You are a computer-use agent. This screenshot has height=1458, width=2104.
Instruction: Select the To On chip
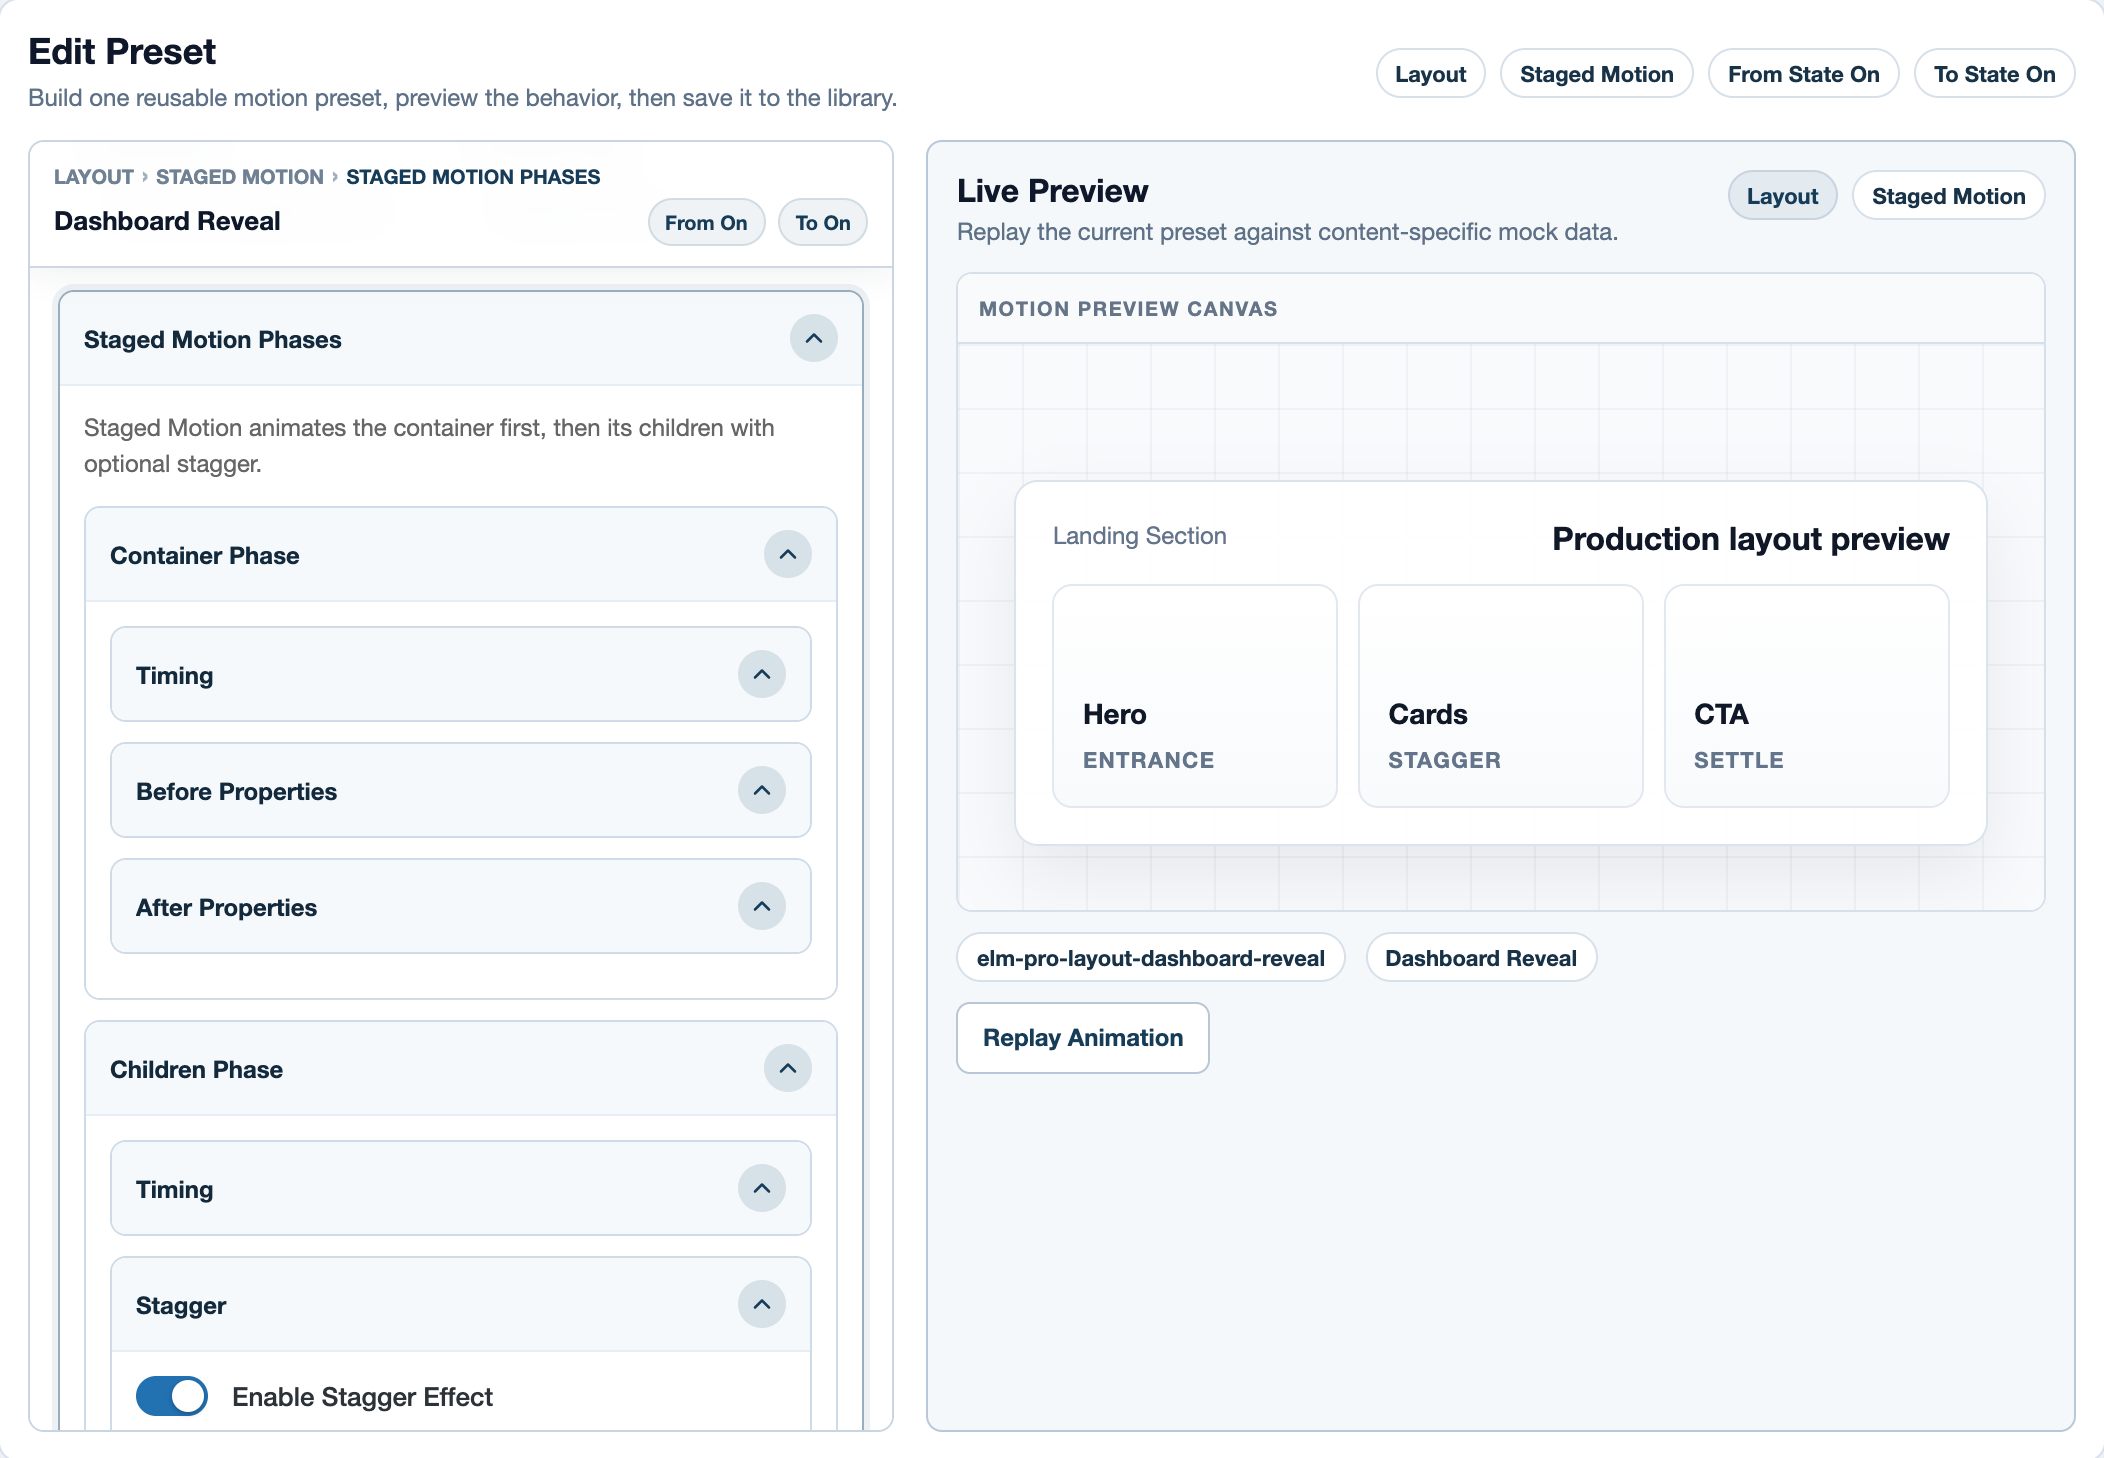click(823, 222)
